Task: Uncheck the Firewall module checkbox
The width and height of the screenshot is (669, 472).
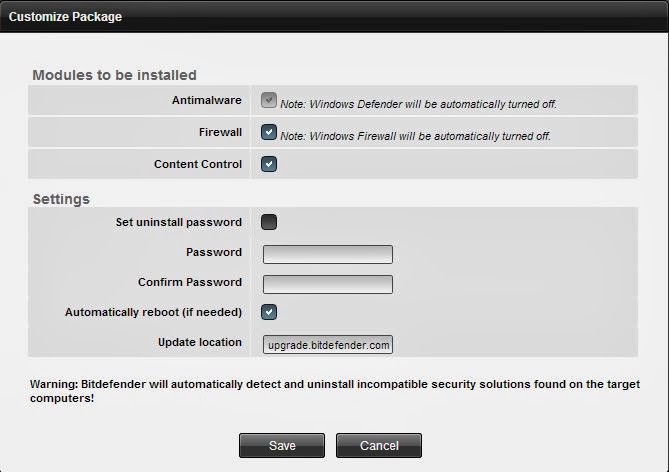Action: pos(268,132)
